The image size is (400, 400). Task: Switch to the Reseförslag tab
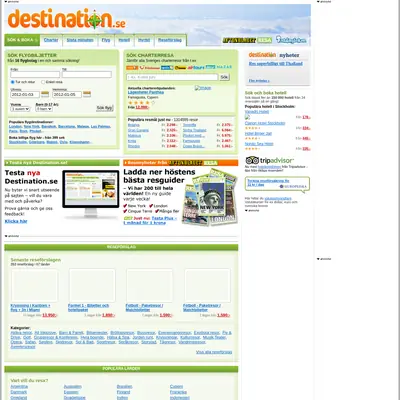(170, 40)
